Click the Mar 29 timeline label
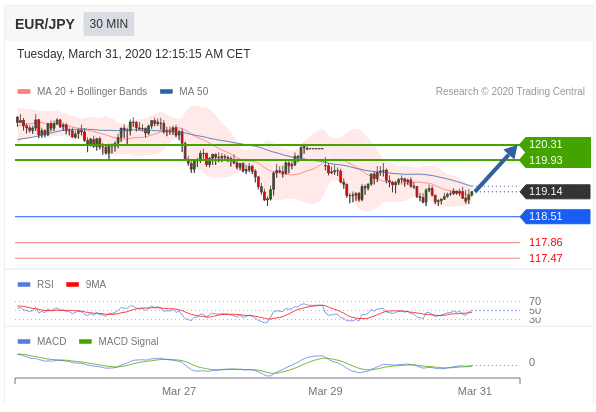Screen dimensions: 596x412 pos(325,391)
